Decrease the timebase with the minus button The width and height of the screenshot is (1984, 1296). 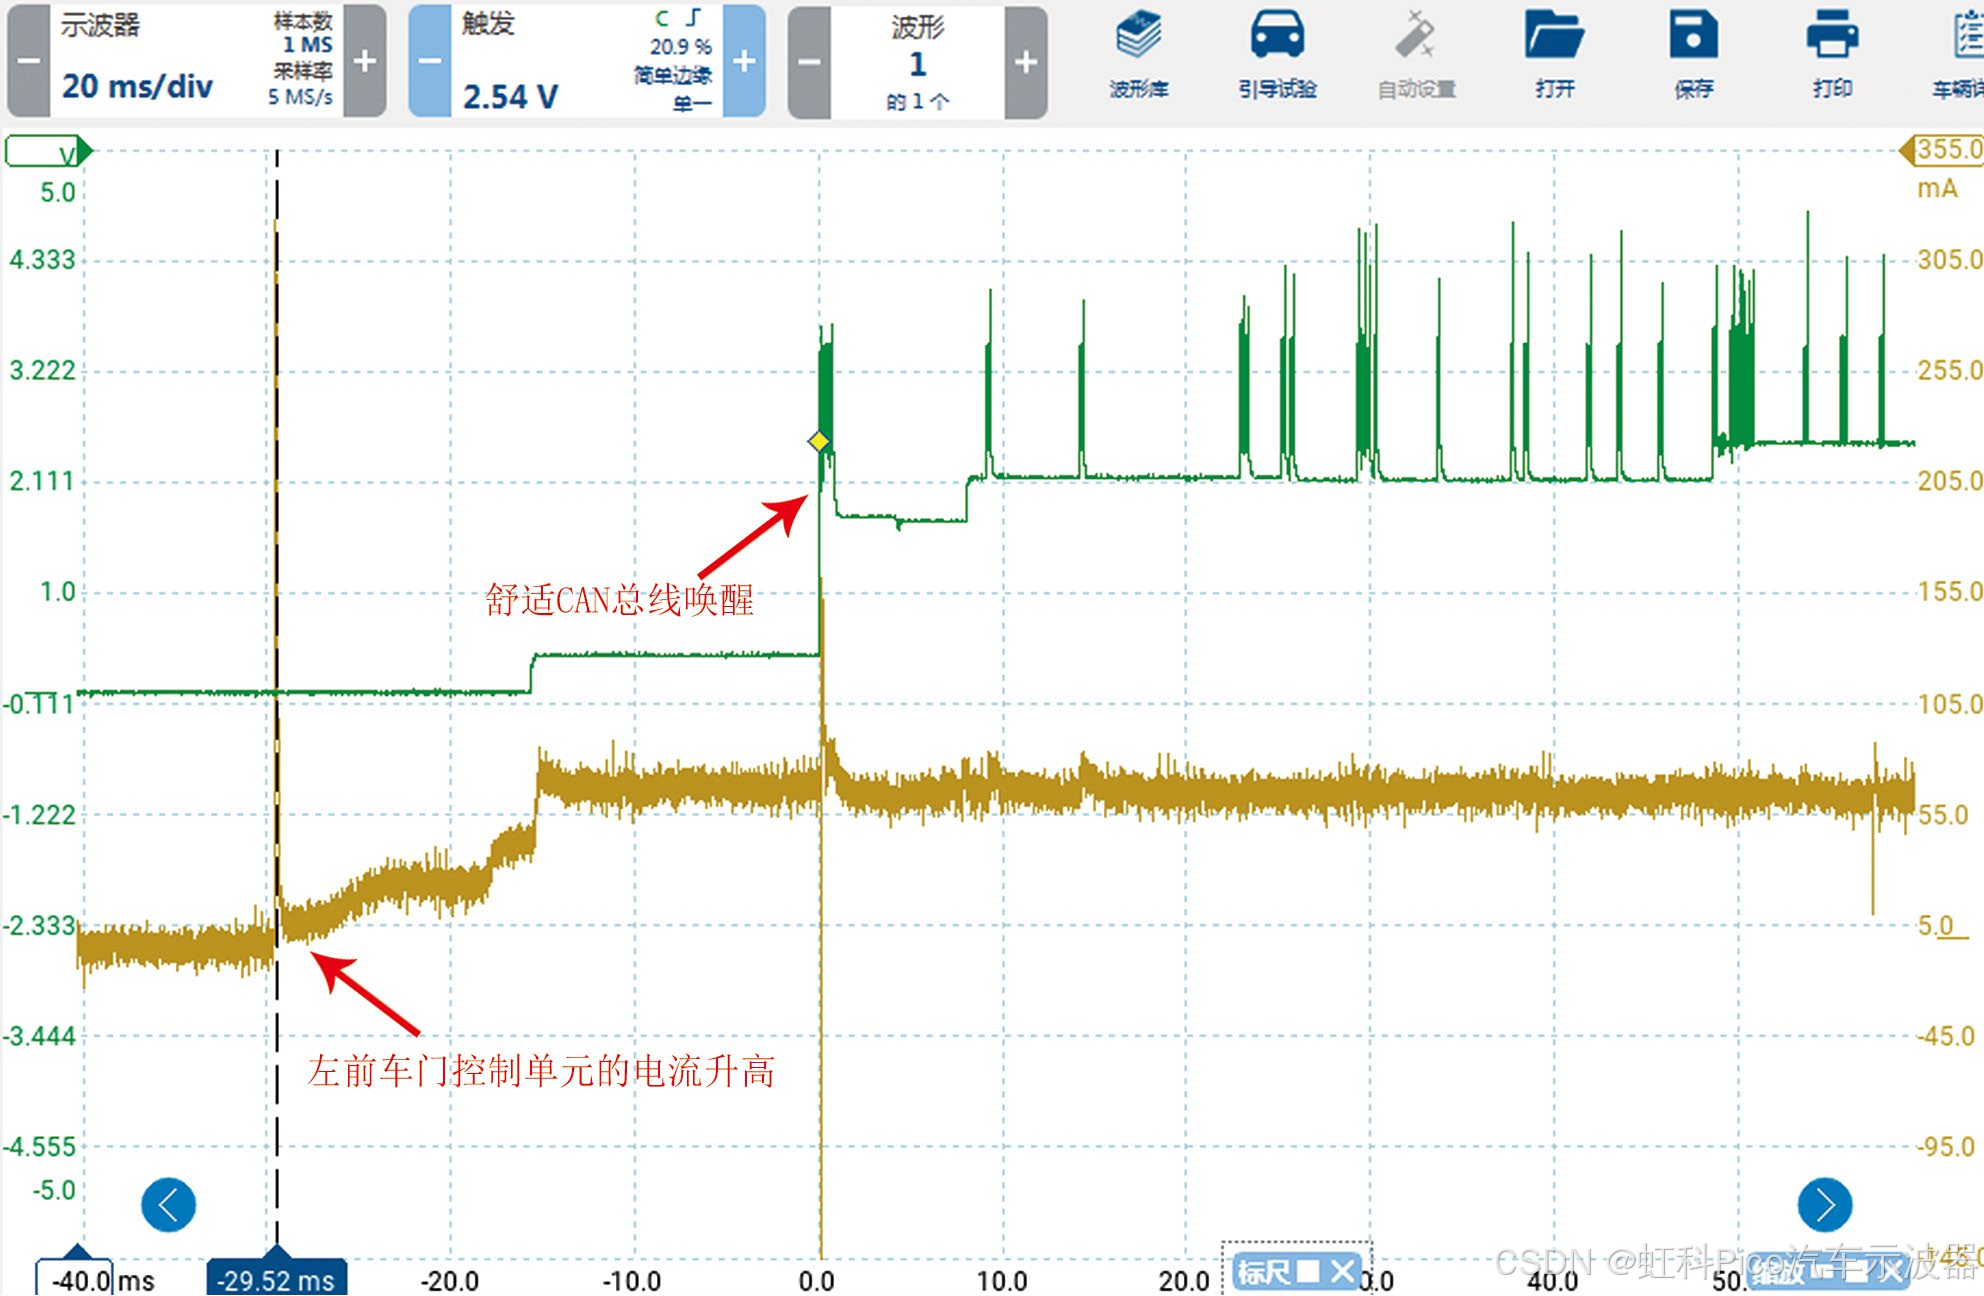pyautogui.click(x=29, y=62)
